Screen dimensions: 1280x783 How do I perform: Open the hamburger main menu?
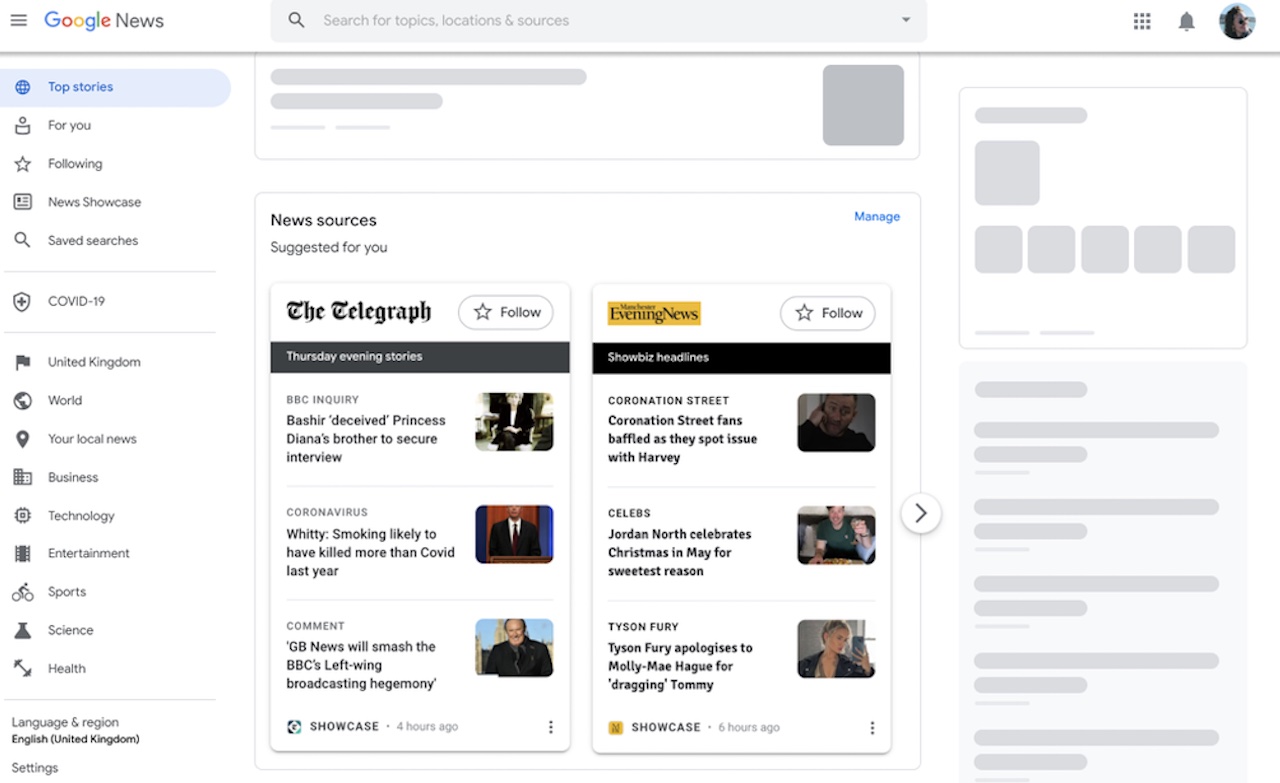coord(18,21)
